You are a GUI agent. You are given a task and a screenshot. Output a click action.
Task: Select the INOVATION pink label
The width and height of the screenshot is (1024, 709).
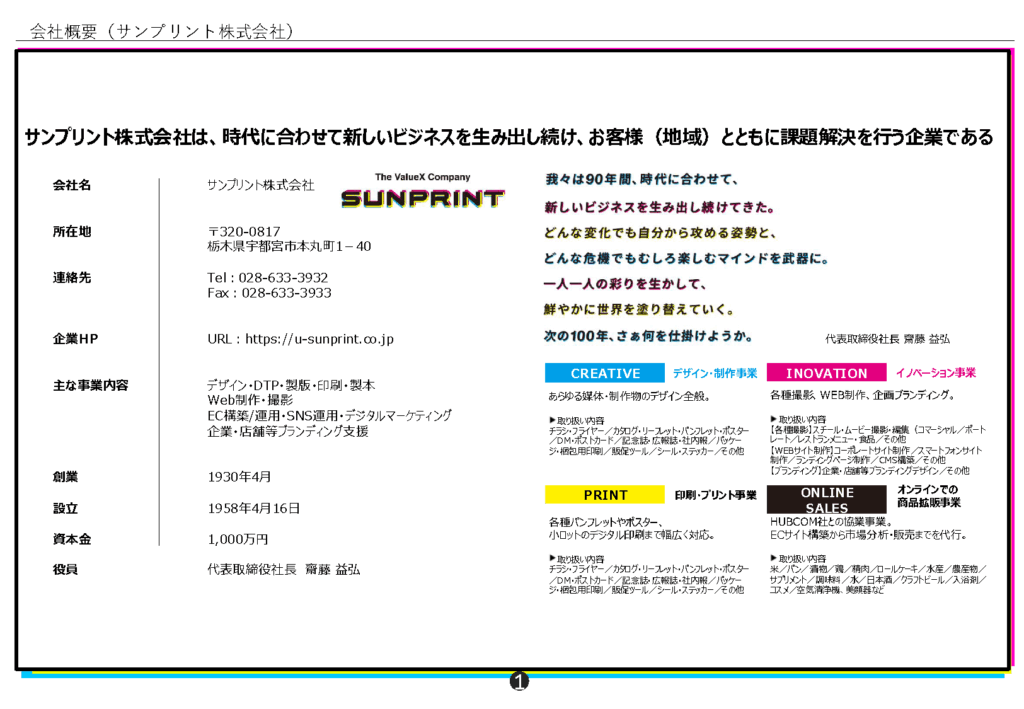(826, 373)
